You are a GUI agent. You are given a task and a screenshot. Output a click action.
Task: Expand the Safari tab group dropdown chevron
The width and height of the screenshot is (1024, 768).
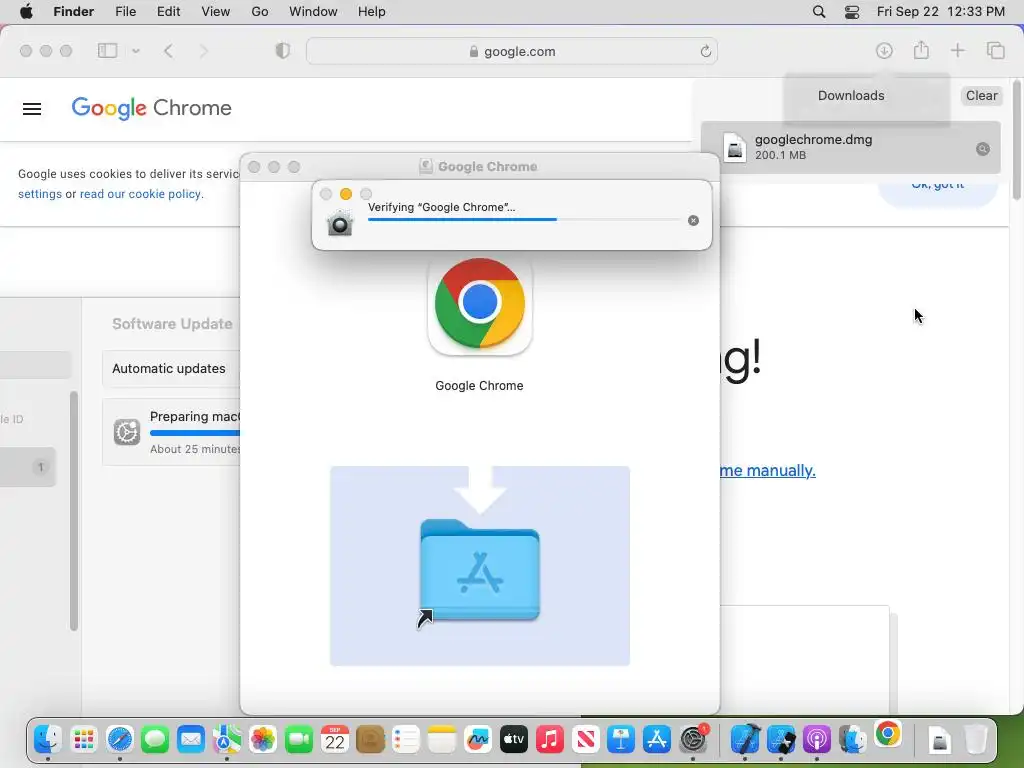pyautogui.click(x=136, y=50)
